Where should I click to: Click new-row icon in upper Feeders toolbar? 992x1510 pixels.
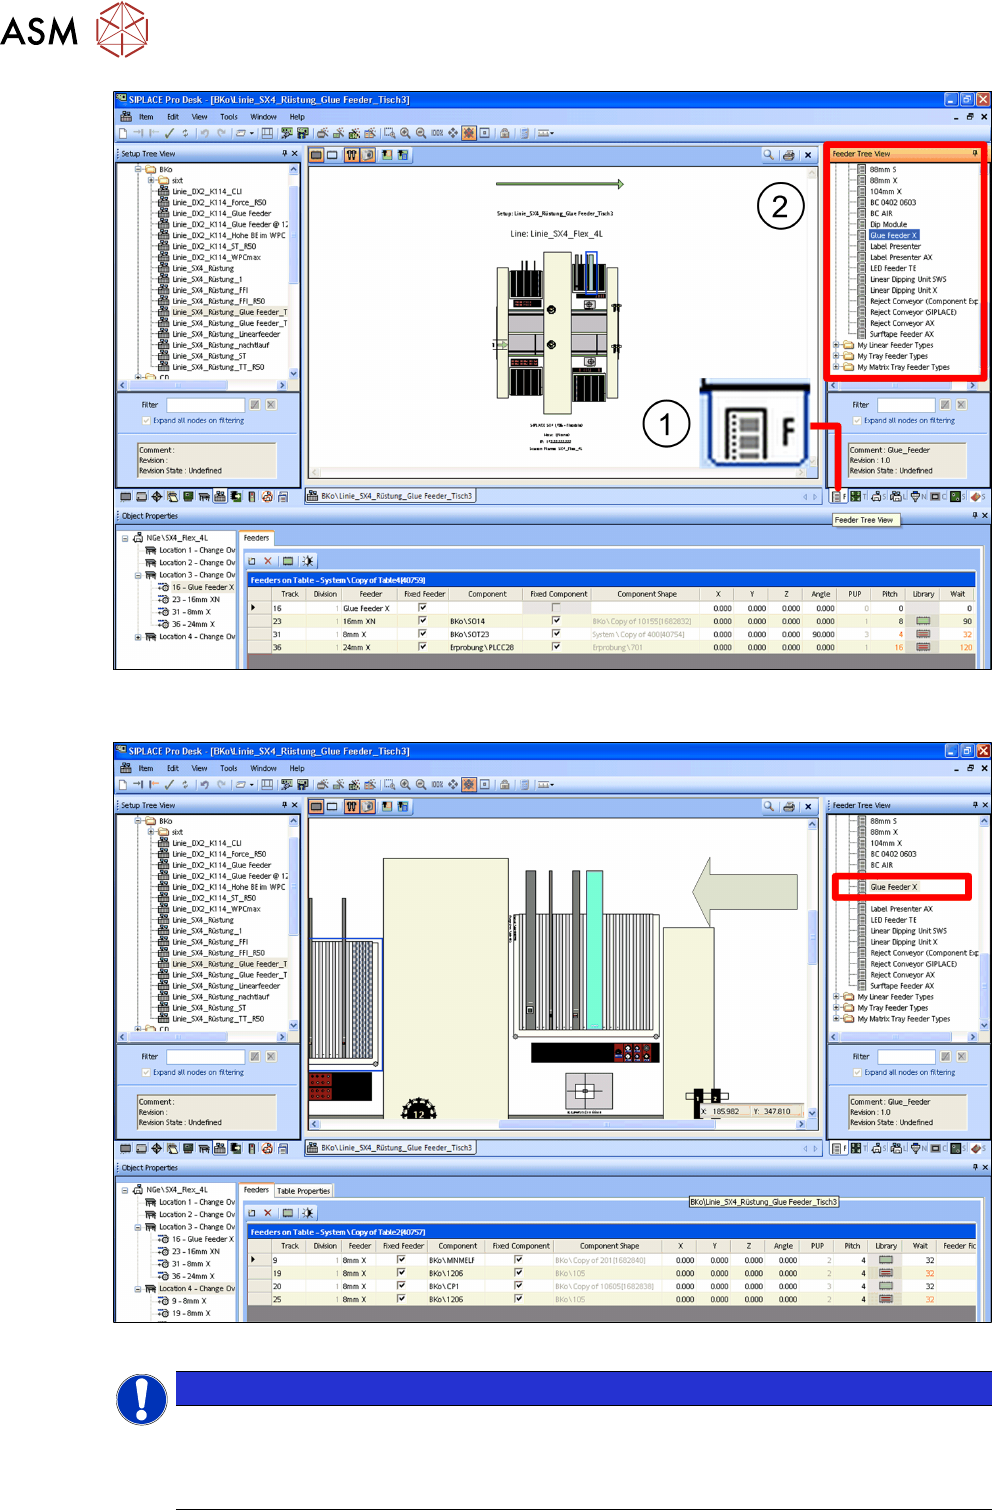pos(252,561)
